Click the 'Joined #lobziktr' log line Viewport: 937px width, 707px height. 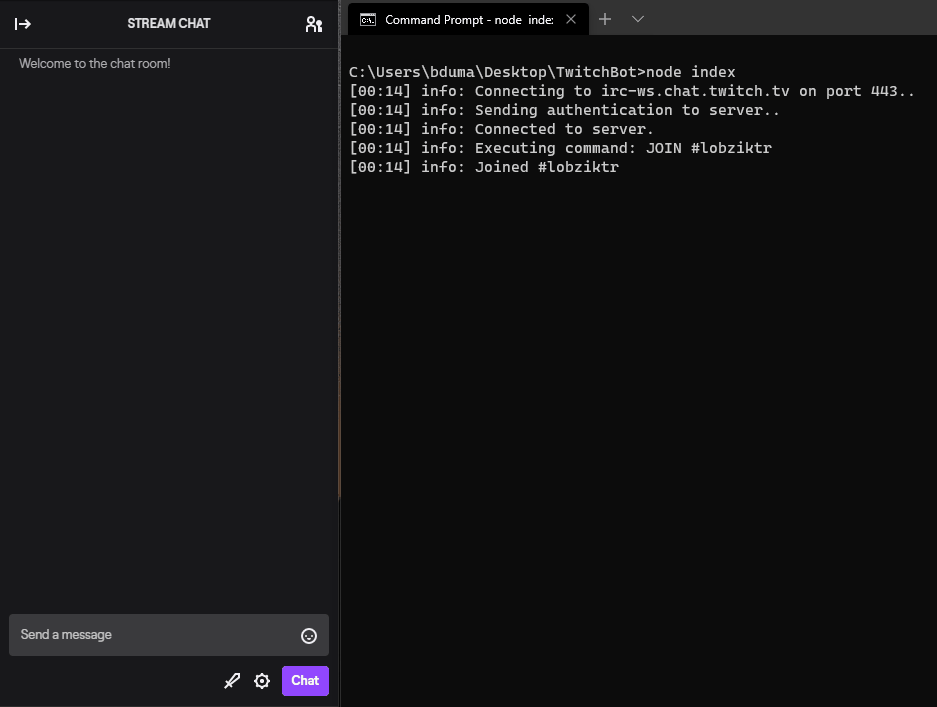coord(483,167)
